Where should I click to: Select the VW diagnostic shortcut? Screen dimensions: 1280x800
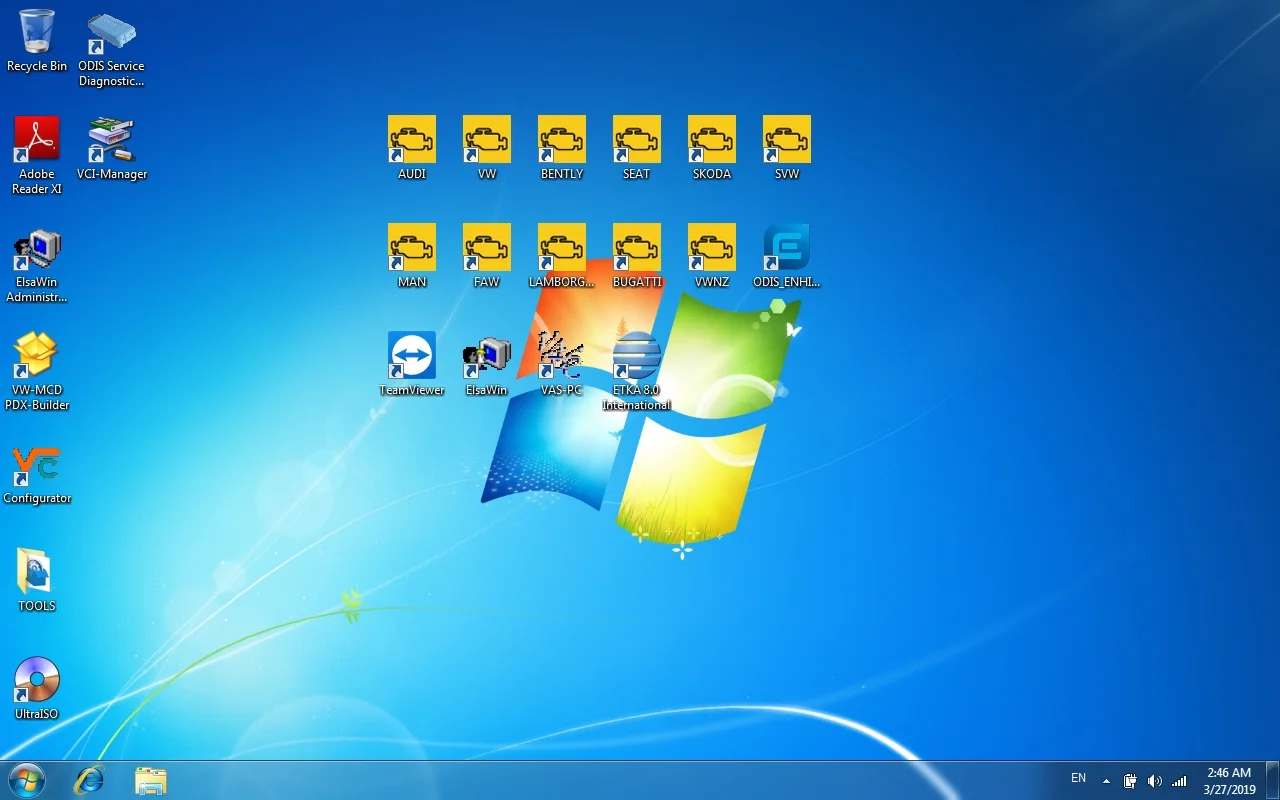[x=487, y=148]
